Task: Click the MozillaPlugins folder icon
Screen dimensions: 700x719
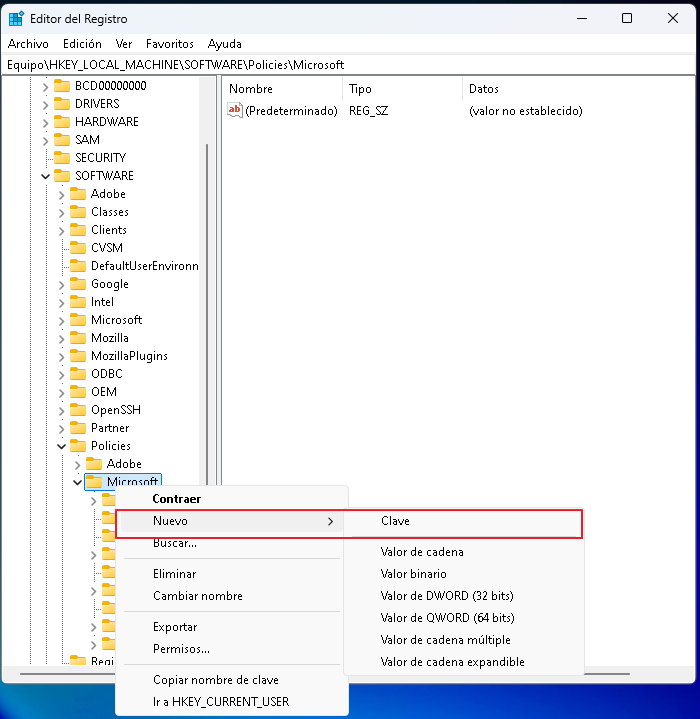Action: point(78,356)
